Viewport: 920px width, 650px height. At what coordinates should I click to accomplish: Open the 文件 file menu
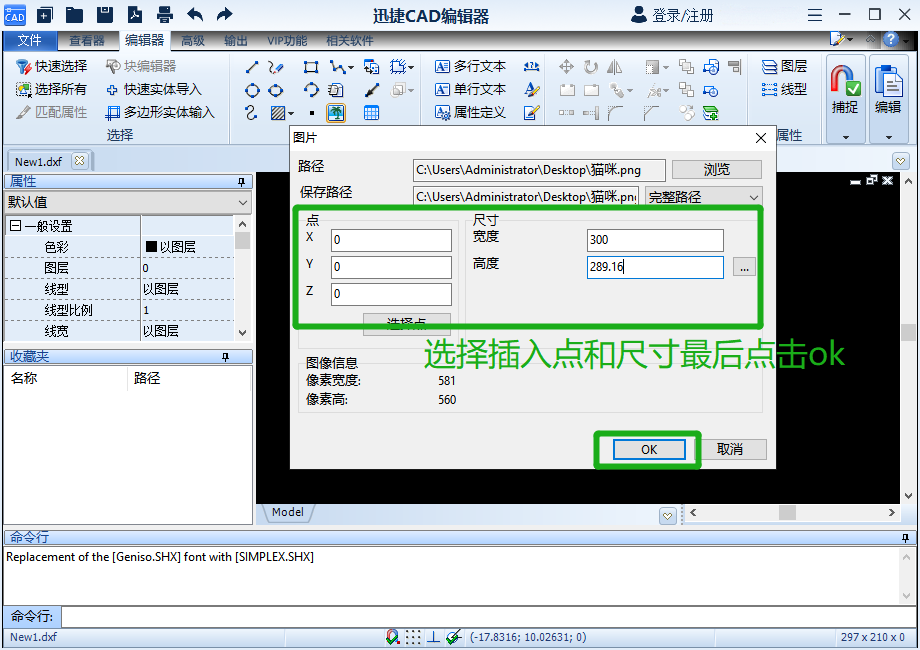(x=29, y=40)
